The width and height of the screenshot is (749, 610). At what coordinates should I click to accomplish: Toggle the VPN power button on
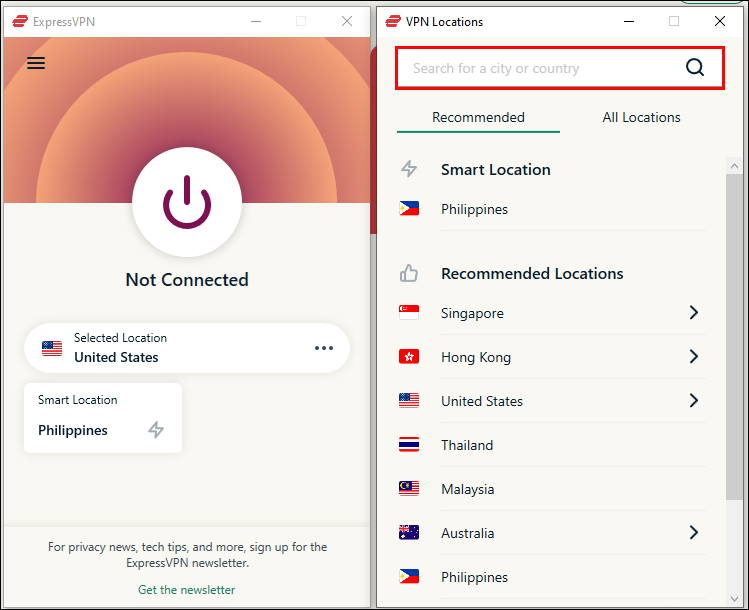tap(187, 202)
